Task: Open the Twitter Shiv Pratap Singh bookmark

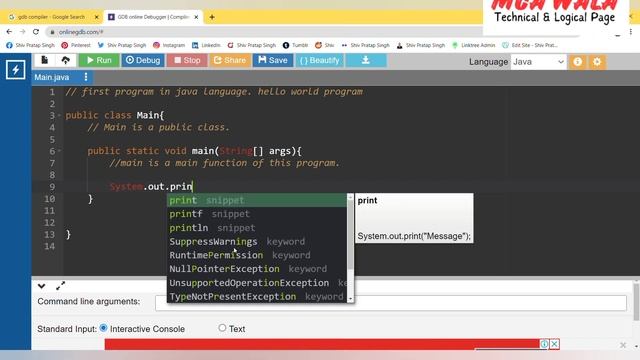Action: pos(122,45)
